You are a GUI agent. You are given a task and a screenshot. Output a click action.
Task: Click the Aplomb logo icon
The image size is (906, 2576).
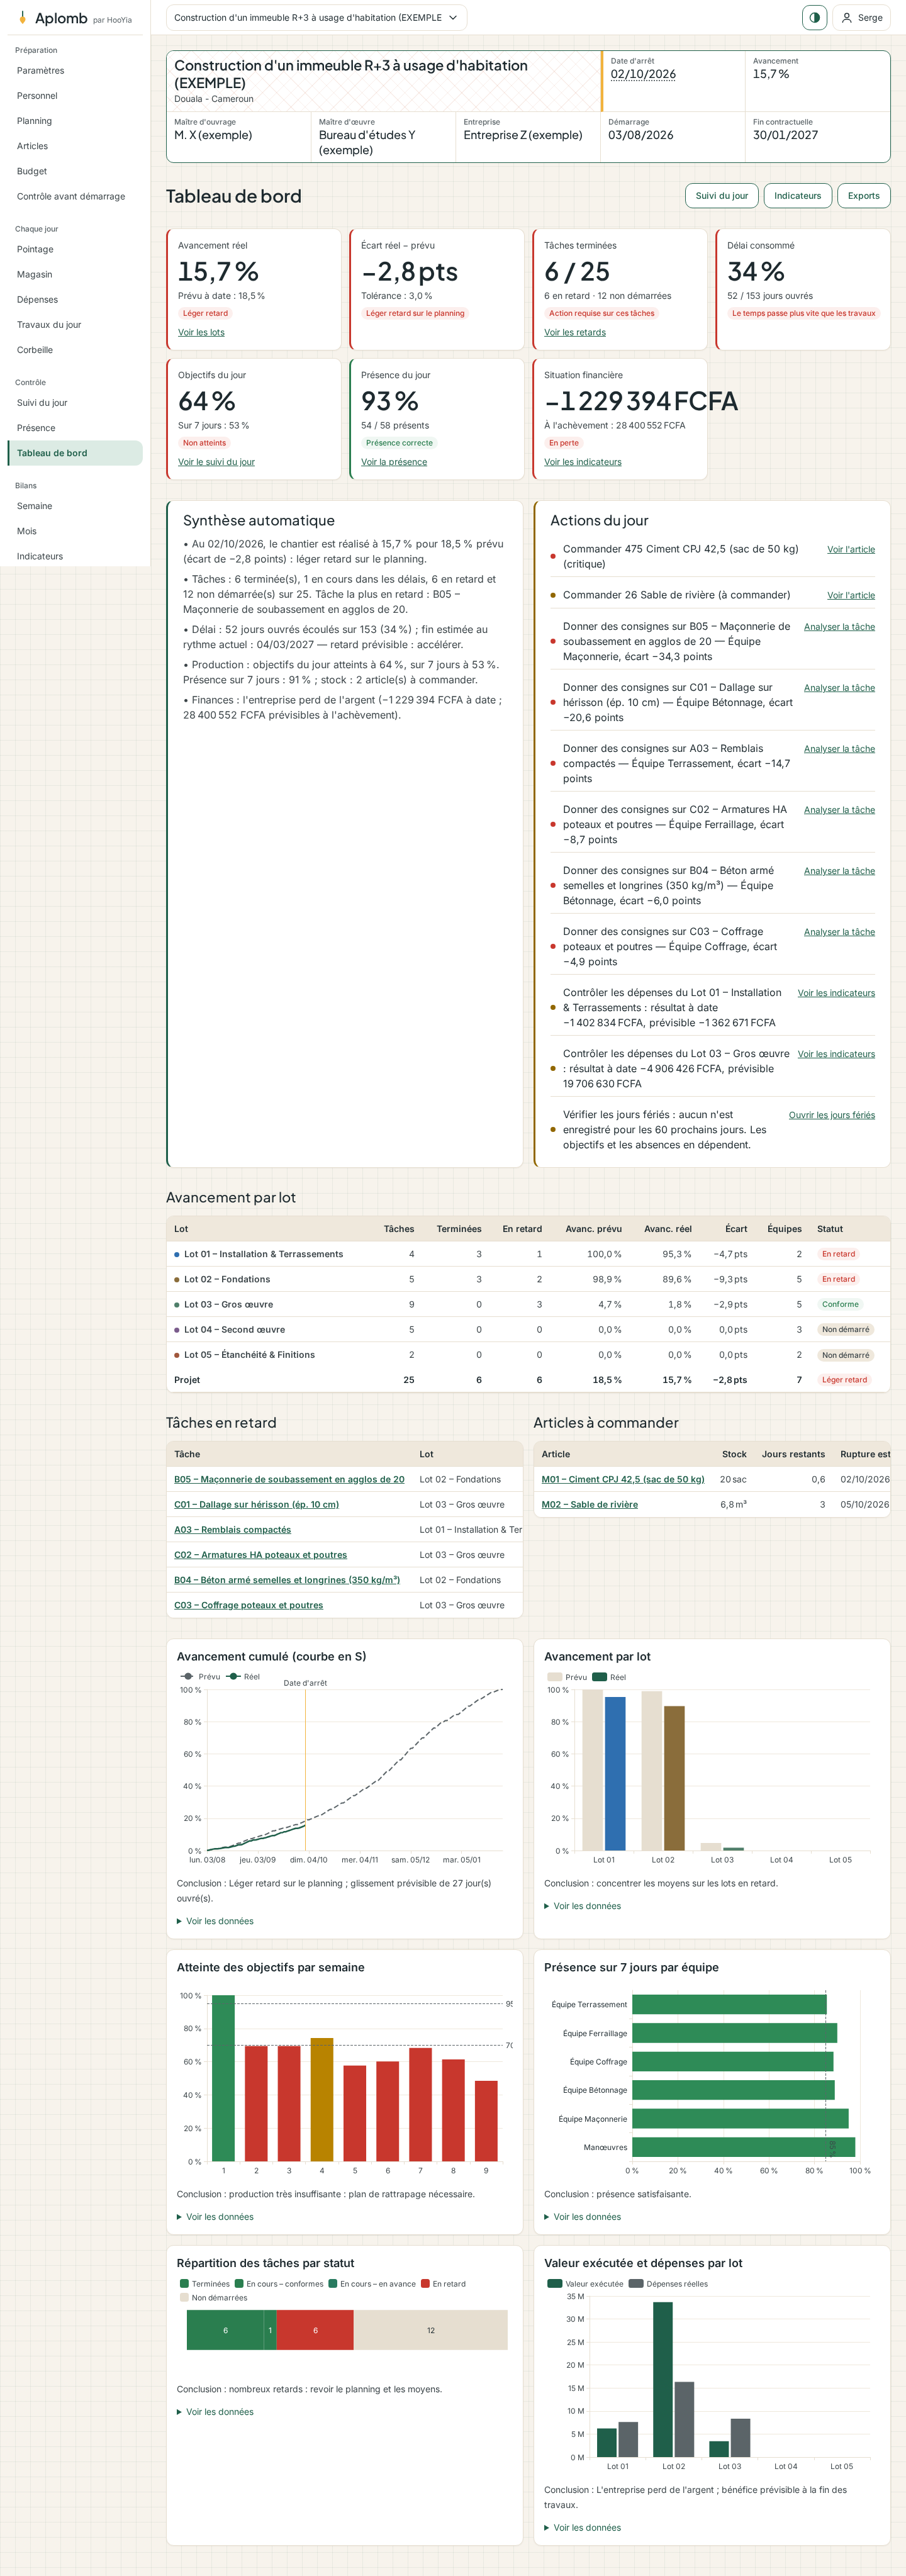pyautogui.click(x=22, y=18)
